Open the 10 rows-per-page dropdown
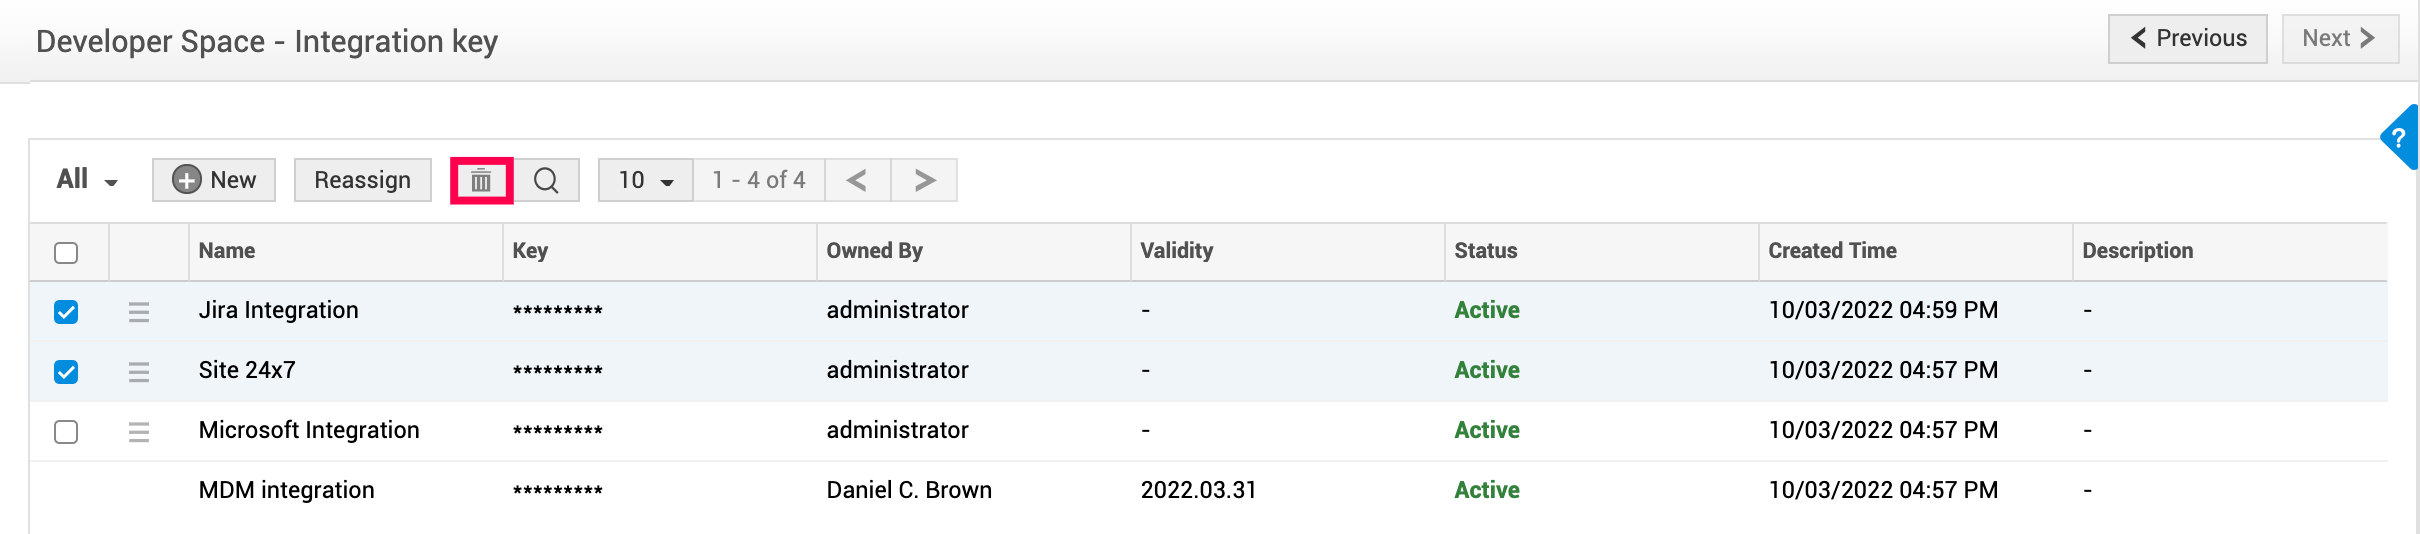This screenshot has width=2420, height=534. pos(645,180)
